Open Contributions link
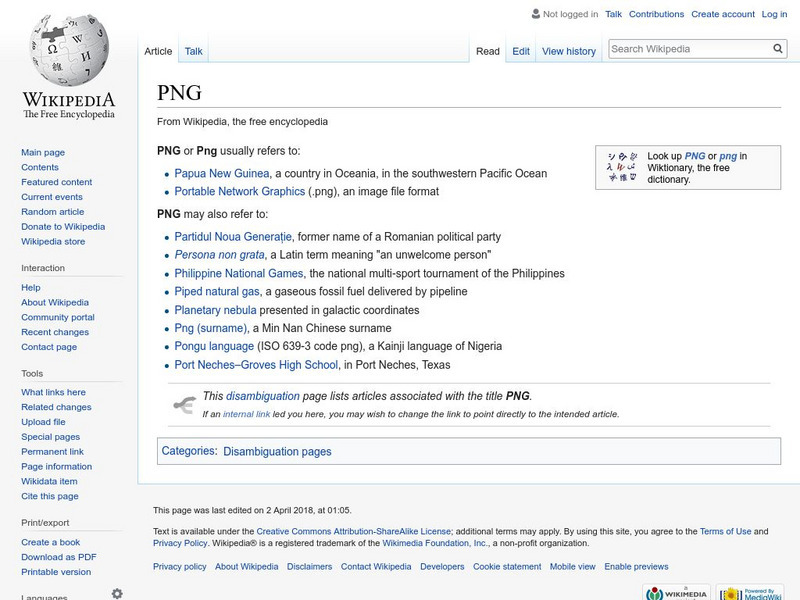Image resolution: width=800 pixels, height=600 pixels. [x=656, y=14]
